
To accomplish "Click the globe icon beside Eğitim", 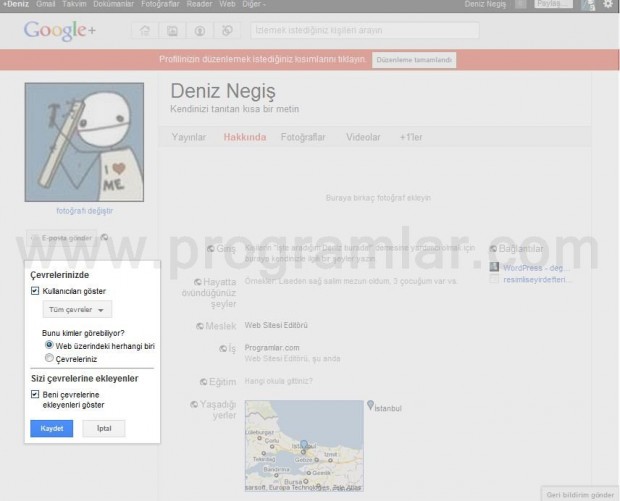I will pyautogui.click(x=204, y=382).
